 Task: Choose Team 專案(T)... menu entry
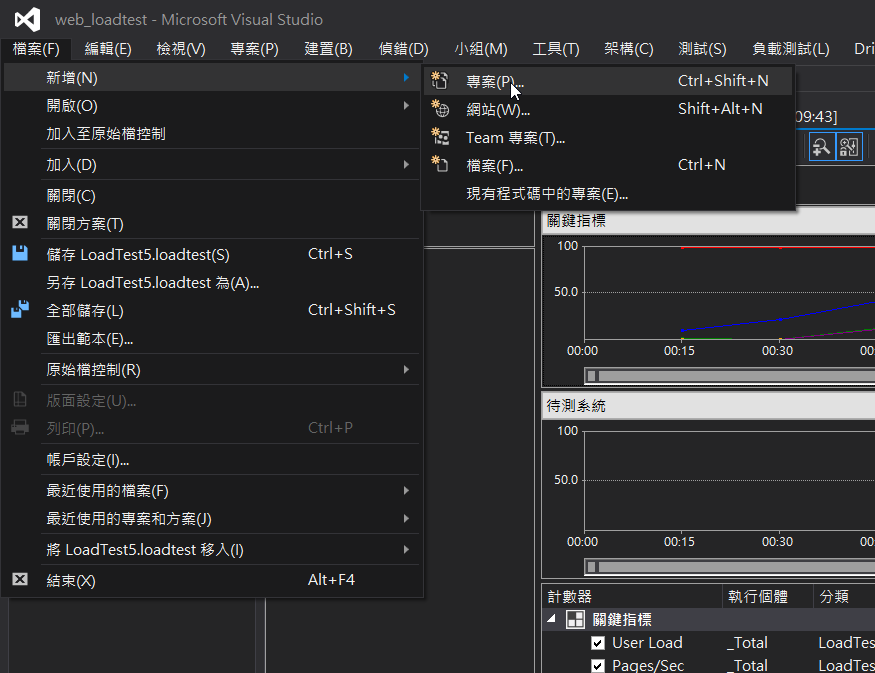(608, 137)
